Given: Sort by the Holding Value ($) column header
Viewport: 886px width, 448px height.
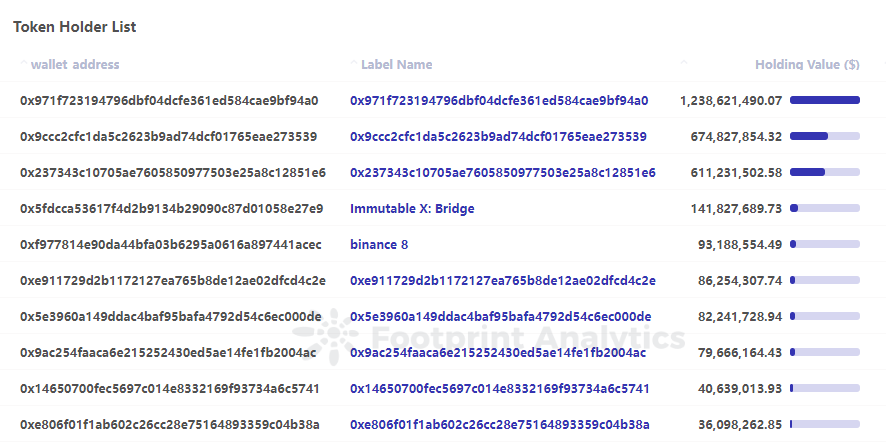Looking at the screenshot, I should coord(807,65).
